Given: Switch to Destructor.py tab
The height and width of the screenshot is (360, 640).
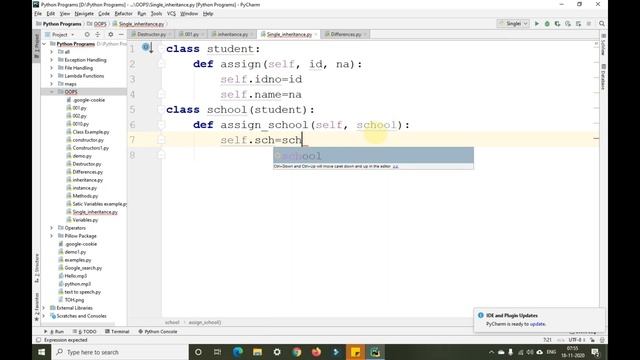Looking at the screenshot, I should point(151,34).
